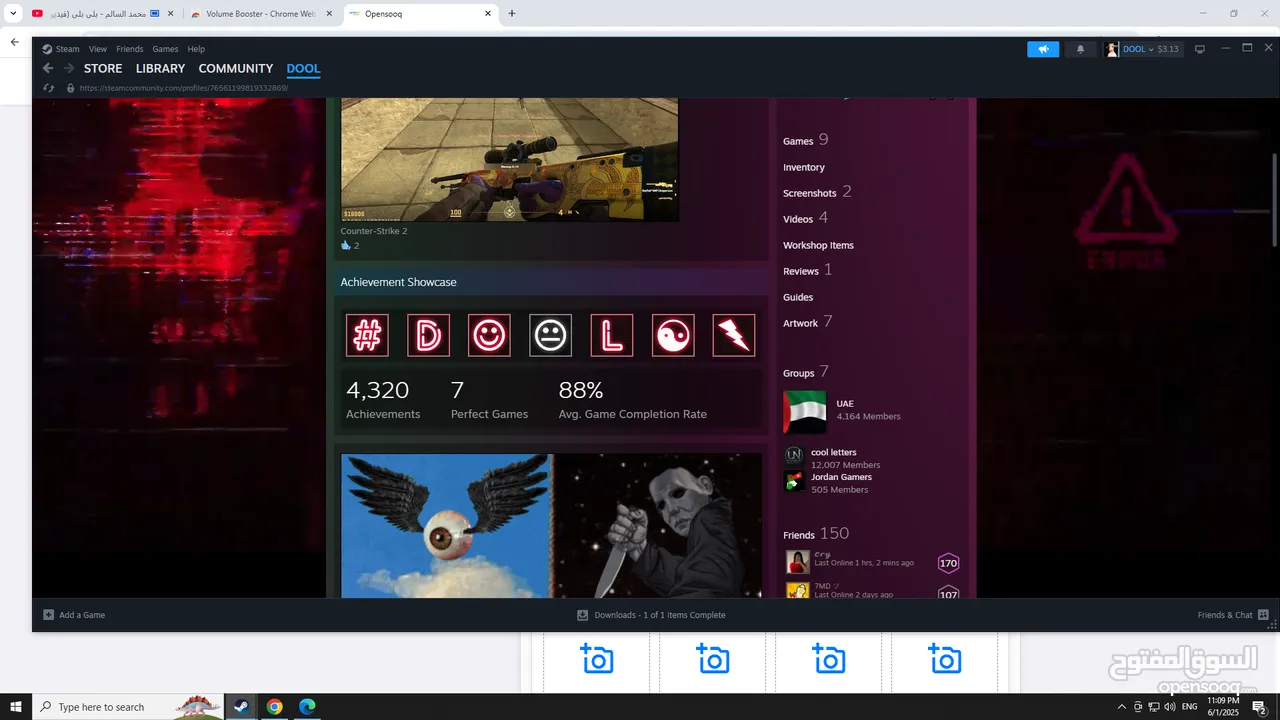
Task: Click Add a Game in Steam
Action: (74, 615)
